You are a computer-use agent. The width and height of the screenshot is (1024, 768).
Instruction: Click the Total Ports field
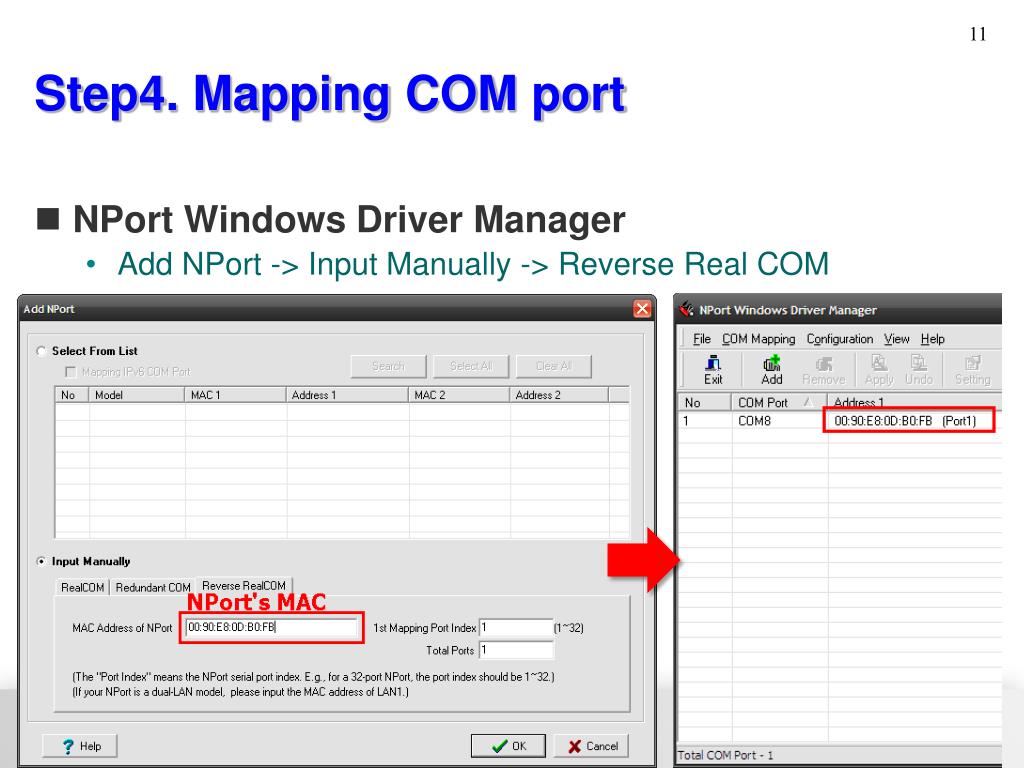(516, 650)
